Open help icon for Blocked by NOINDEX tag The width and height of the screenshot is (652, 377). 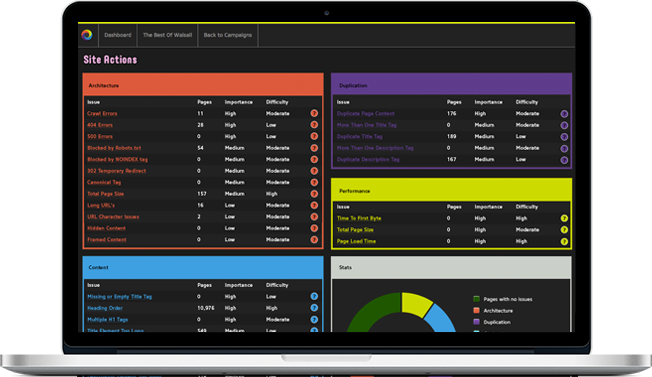tap(314, 159)
